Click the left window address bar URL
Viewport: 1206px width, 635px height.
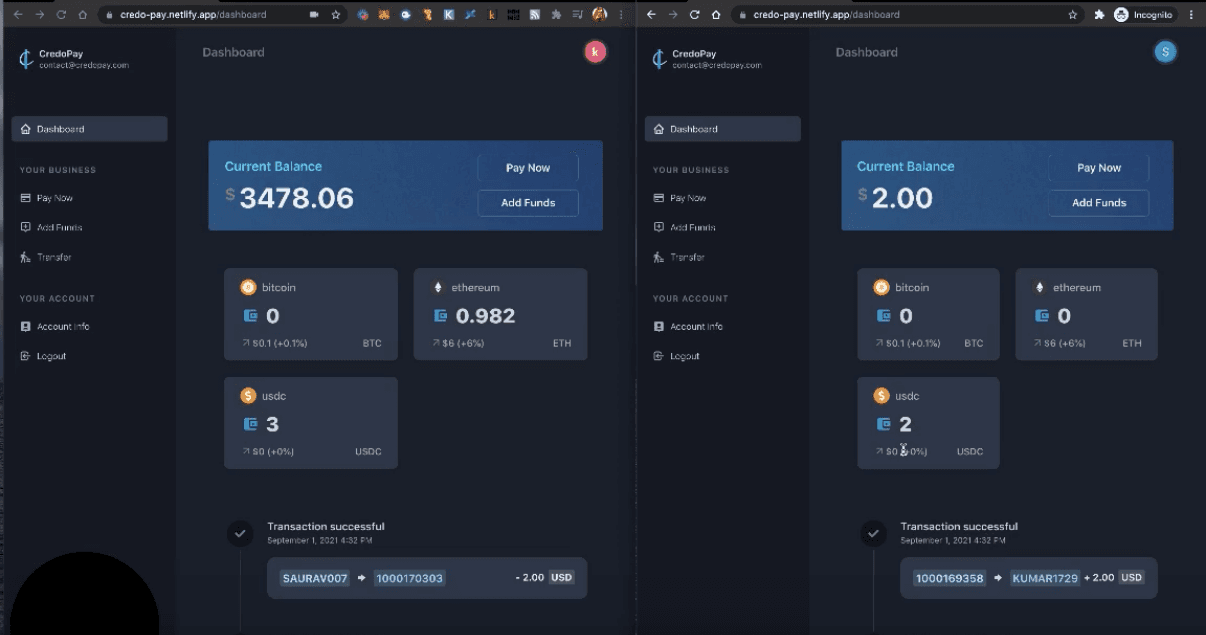(x=193, y=15)
